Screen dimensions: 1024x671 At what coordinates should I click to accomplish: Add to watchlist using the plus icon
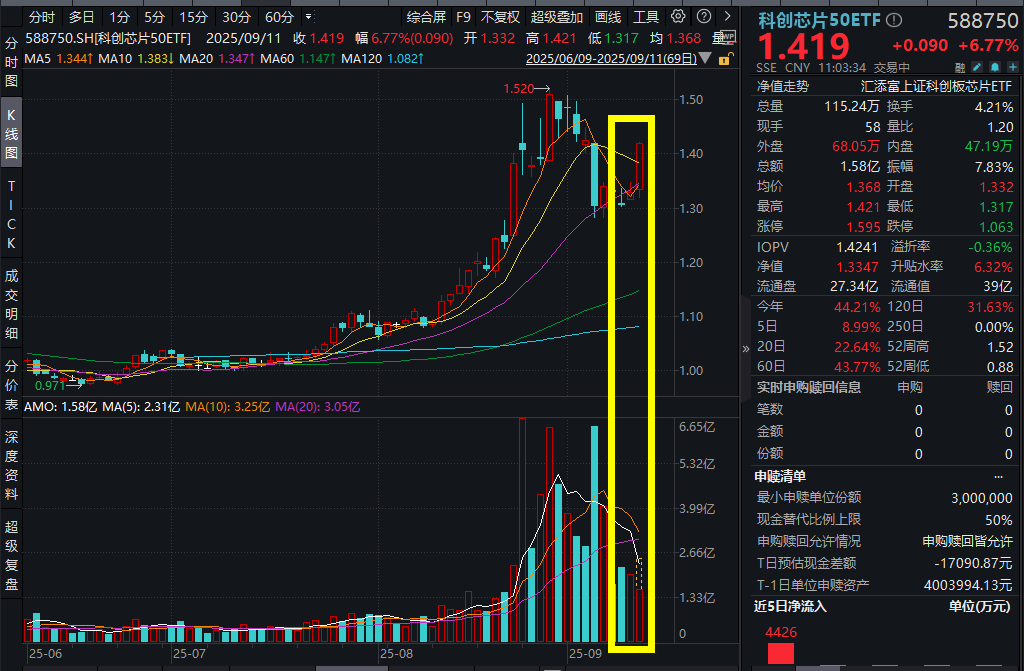(x=1014, y=66)
